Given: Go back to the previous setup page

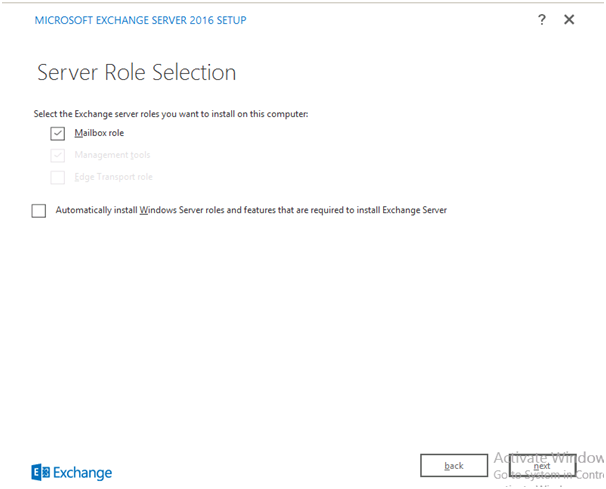Looking at the screenshot, I should point(454,465).
